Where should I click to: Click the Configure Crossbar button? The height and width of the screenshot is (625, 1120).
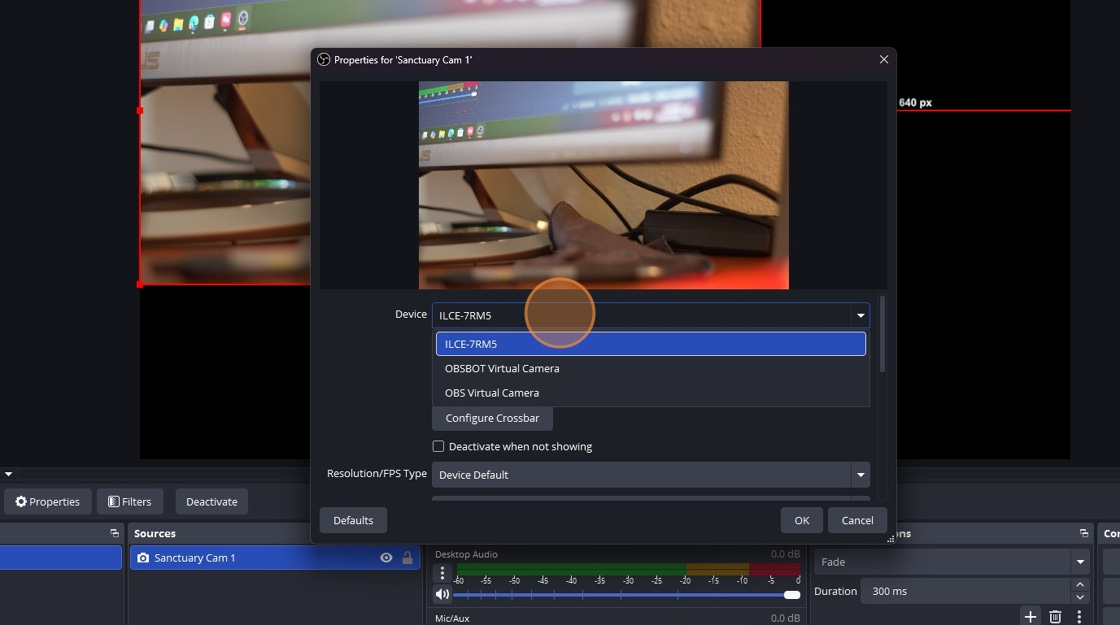click(x=492, y=418)
